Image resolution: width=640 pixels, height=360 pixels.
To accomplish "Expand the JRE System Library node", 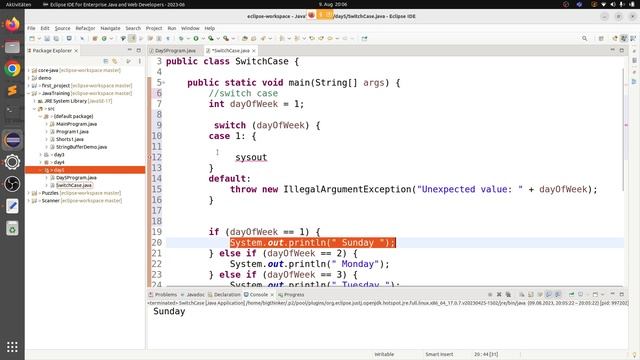I will pyautogui.click(x=35, y=101).
